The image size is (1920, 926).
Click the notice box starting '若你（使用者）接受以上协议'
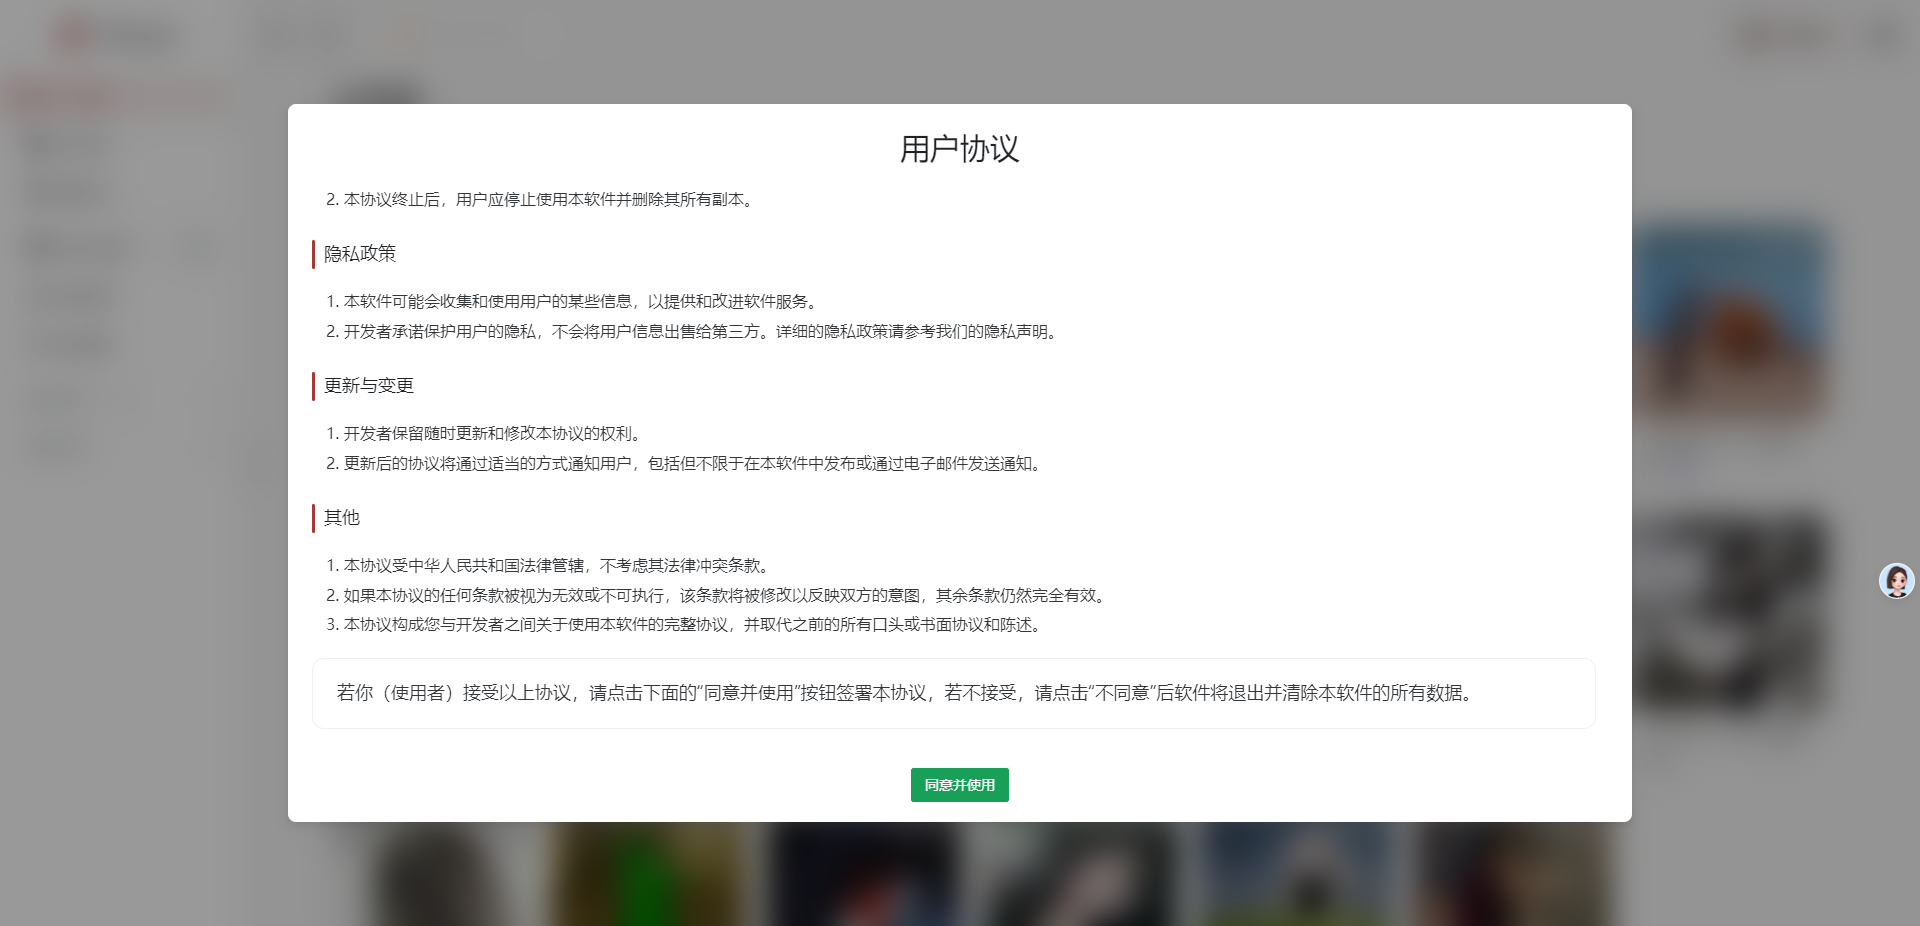[x=953, y=693]
